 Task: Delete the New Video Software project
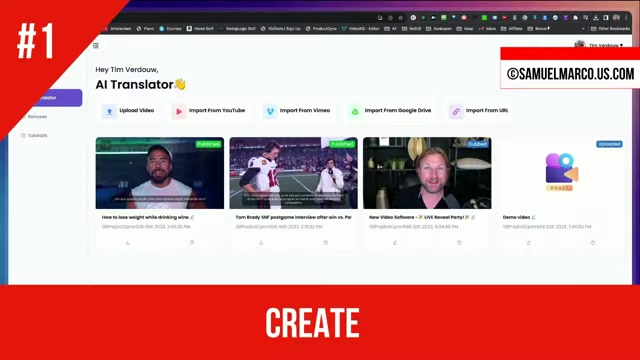(x=459, y=243)
